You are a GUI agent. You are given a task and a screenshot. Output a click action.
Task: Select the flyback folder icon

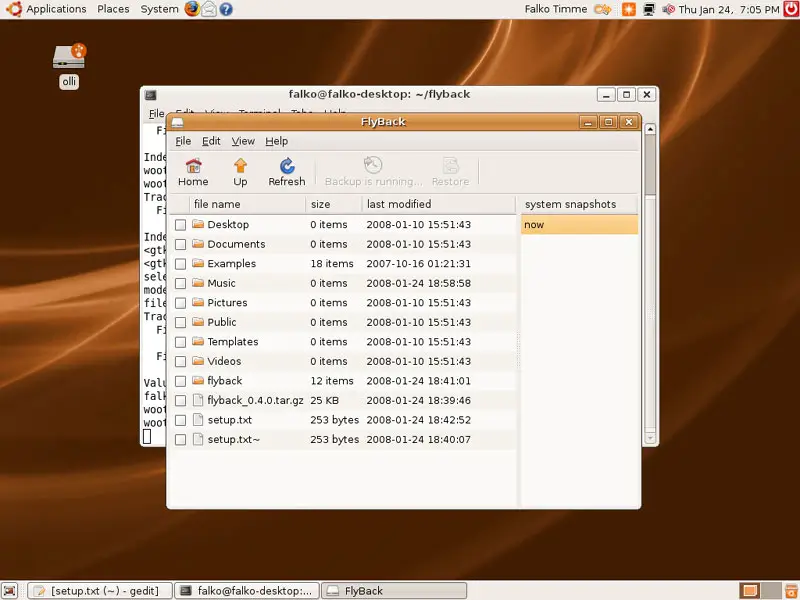coord(198,380)
